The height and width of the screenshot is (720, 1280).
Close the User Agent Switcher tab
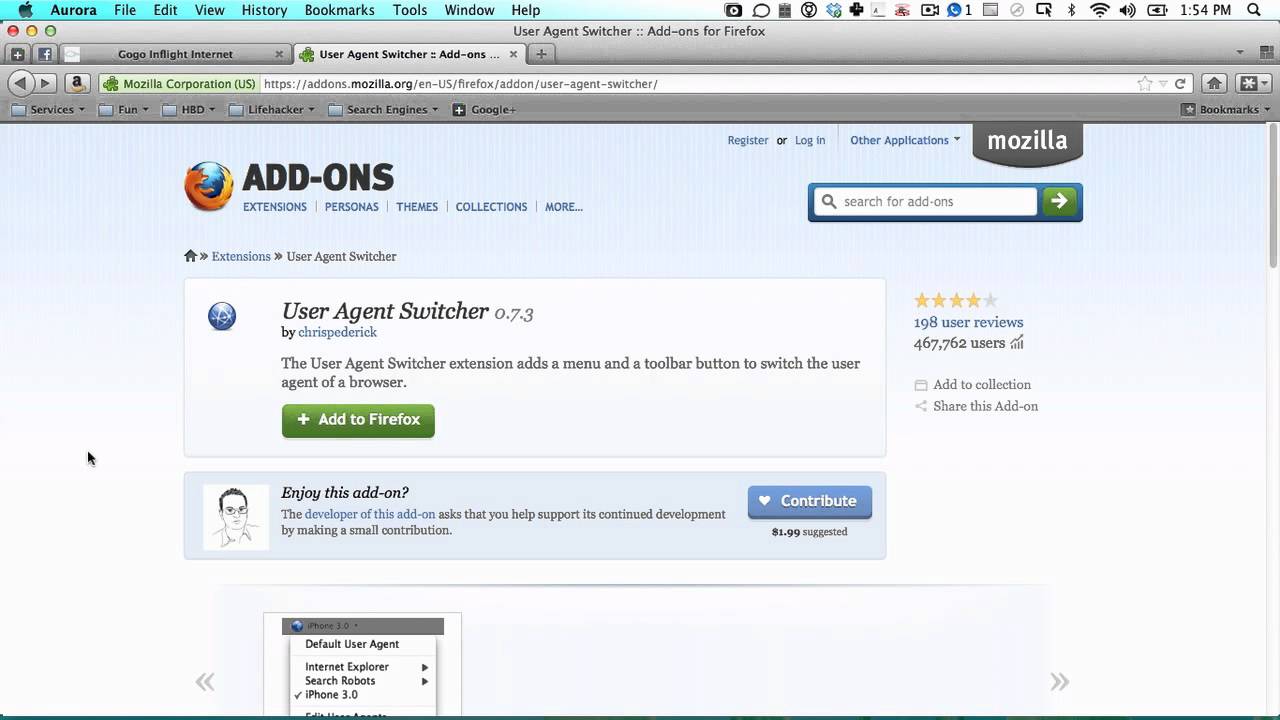[511, 54]
